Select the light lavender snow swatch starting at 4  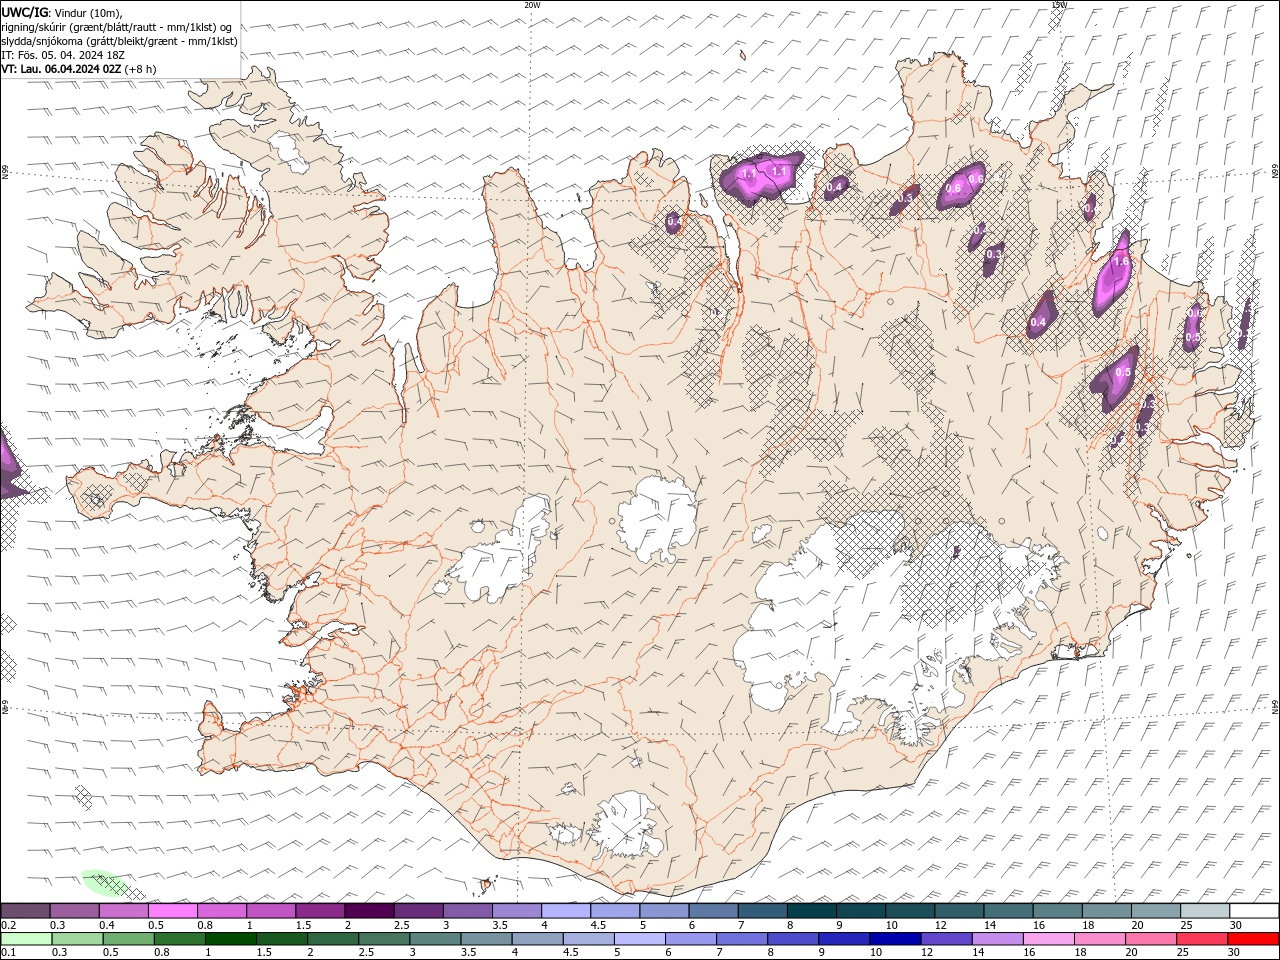coord(565,911)
